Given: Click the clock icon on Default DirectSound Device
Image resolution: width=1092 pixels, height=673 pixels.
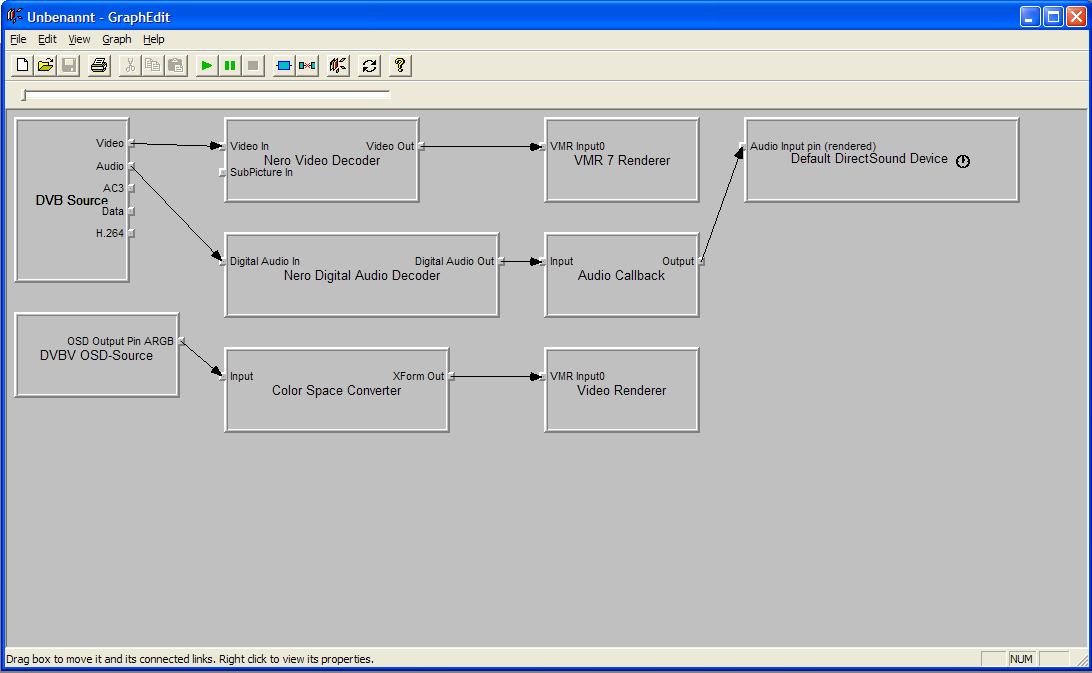Looking at the screenshot, I should point(963,161).
